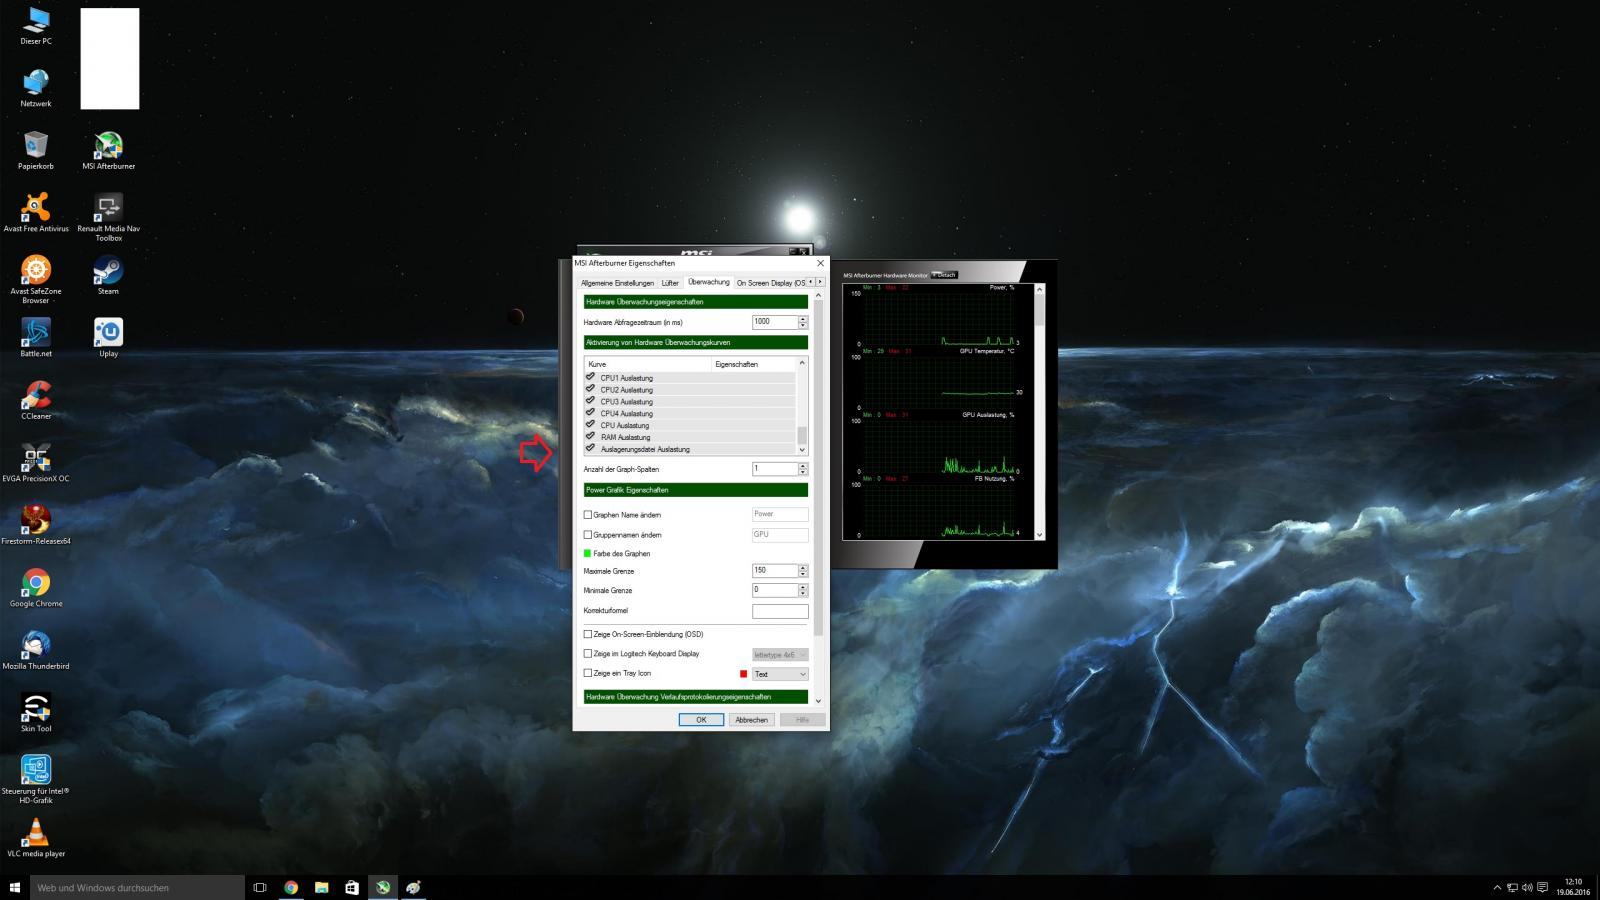Image resolution: width=1600 pixels, height=900 pixels.
Task: Pick the green Farbe des Graphen swatch
Action: coord(588,553)
